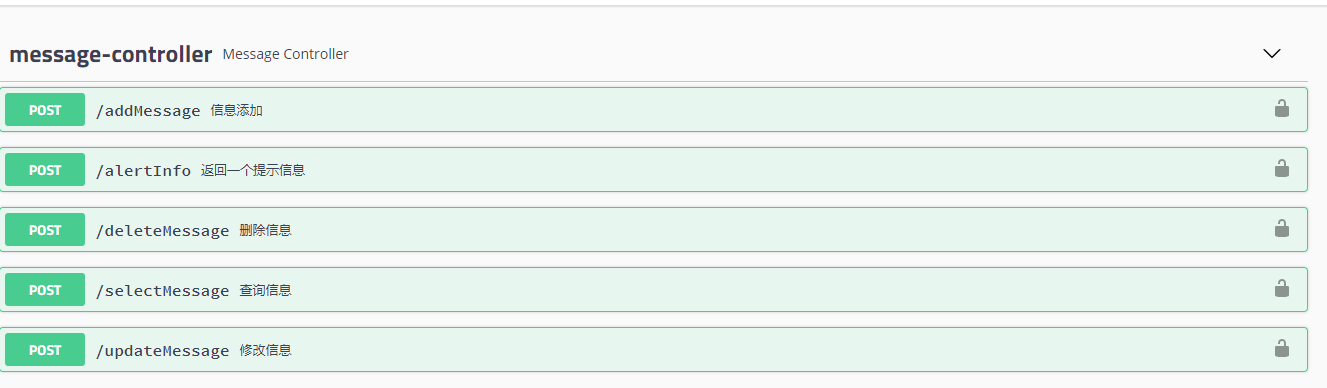Click the lock icon on /alertInfo row

(x=1281, y=169)
